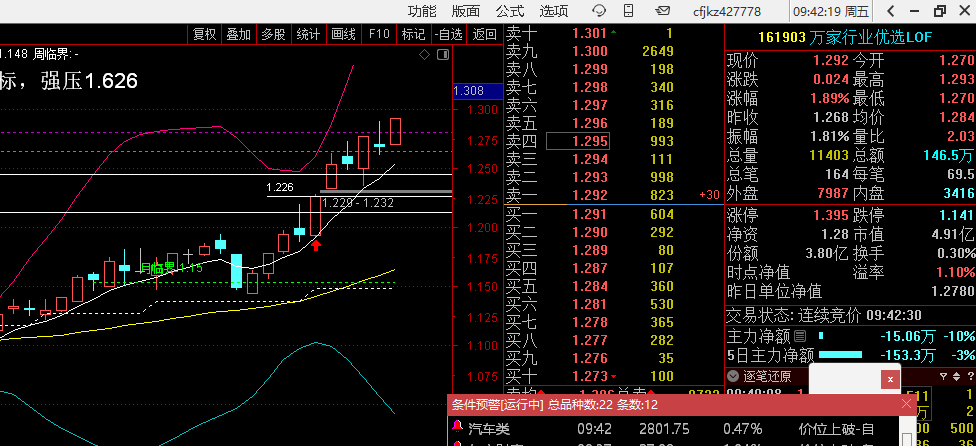The height and width of the screenshot is (446, 976).
Task: Click the 5日主力净额 cyan bar
Action: pos(840,355)
